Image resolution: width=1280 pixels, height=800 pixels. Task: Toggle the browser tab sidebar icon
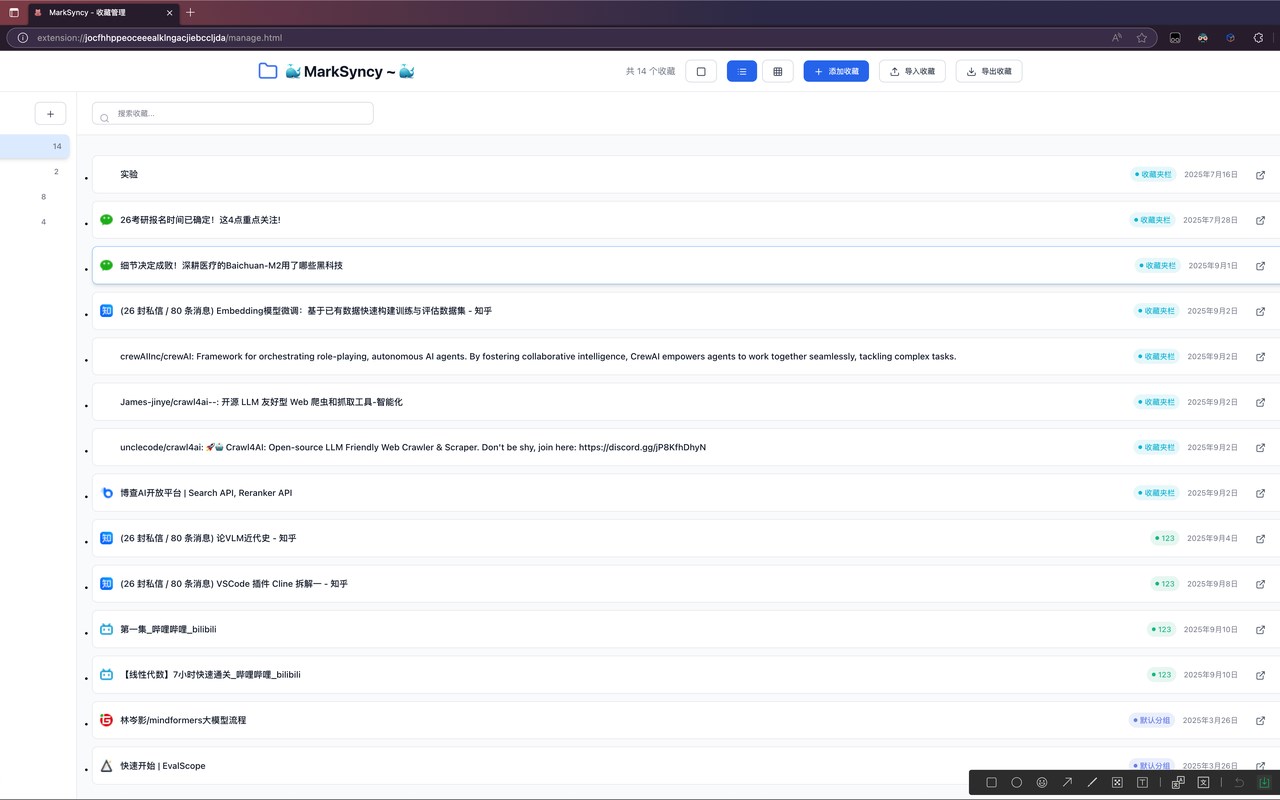tap(13, 12)
